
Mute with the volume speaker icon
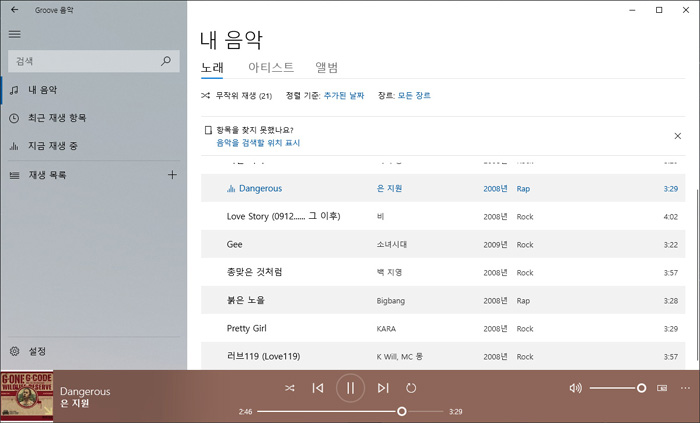pyautogui.click(x=575, y=388)
